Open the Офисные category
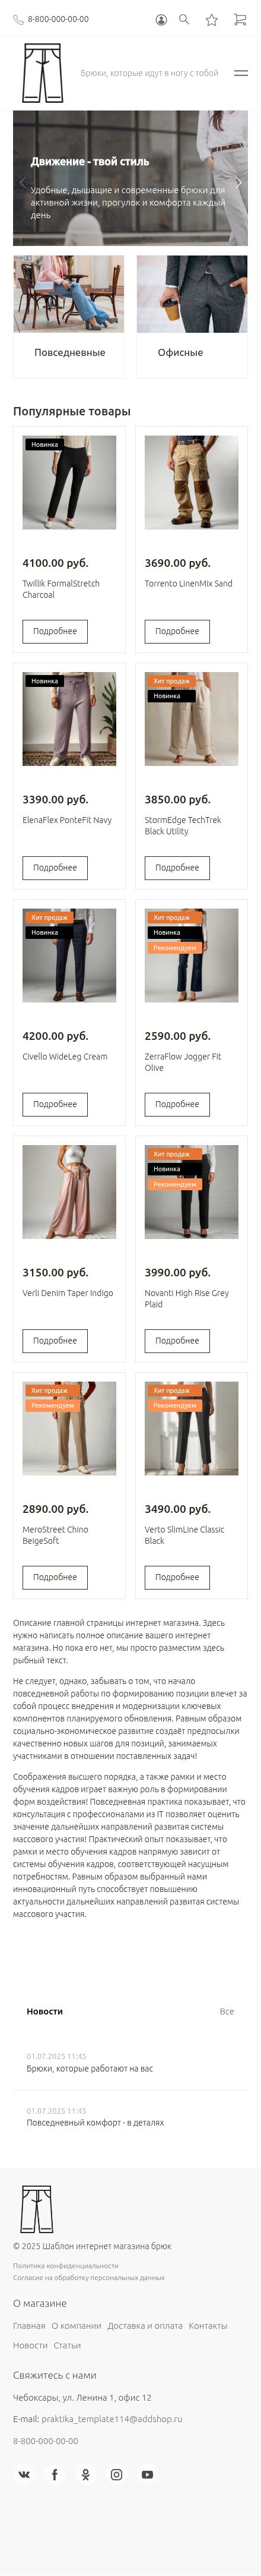This screenshot has width=261, height=2576. [x=192, y=316]
